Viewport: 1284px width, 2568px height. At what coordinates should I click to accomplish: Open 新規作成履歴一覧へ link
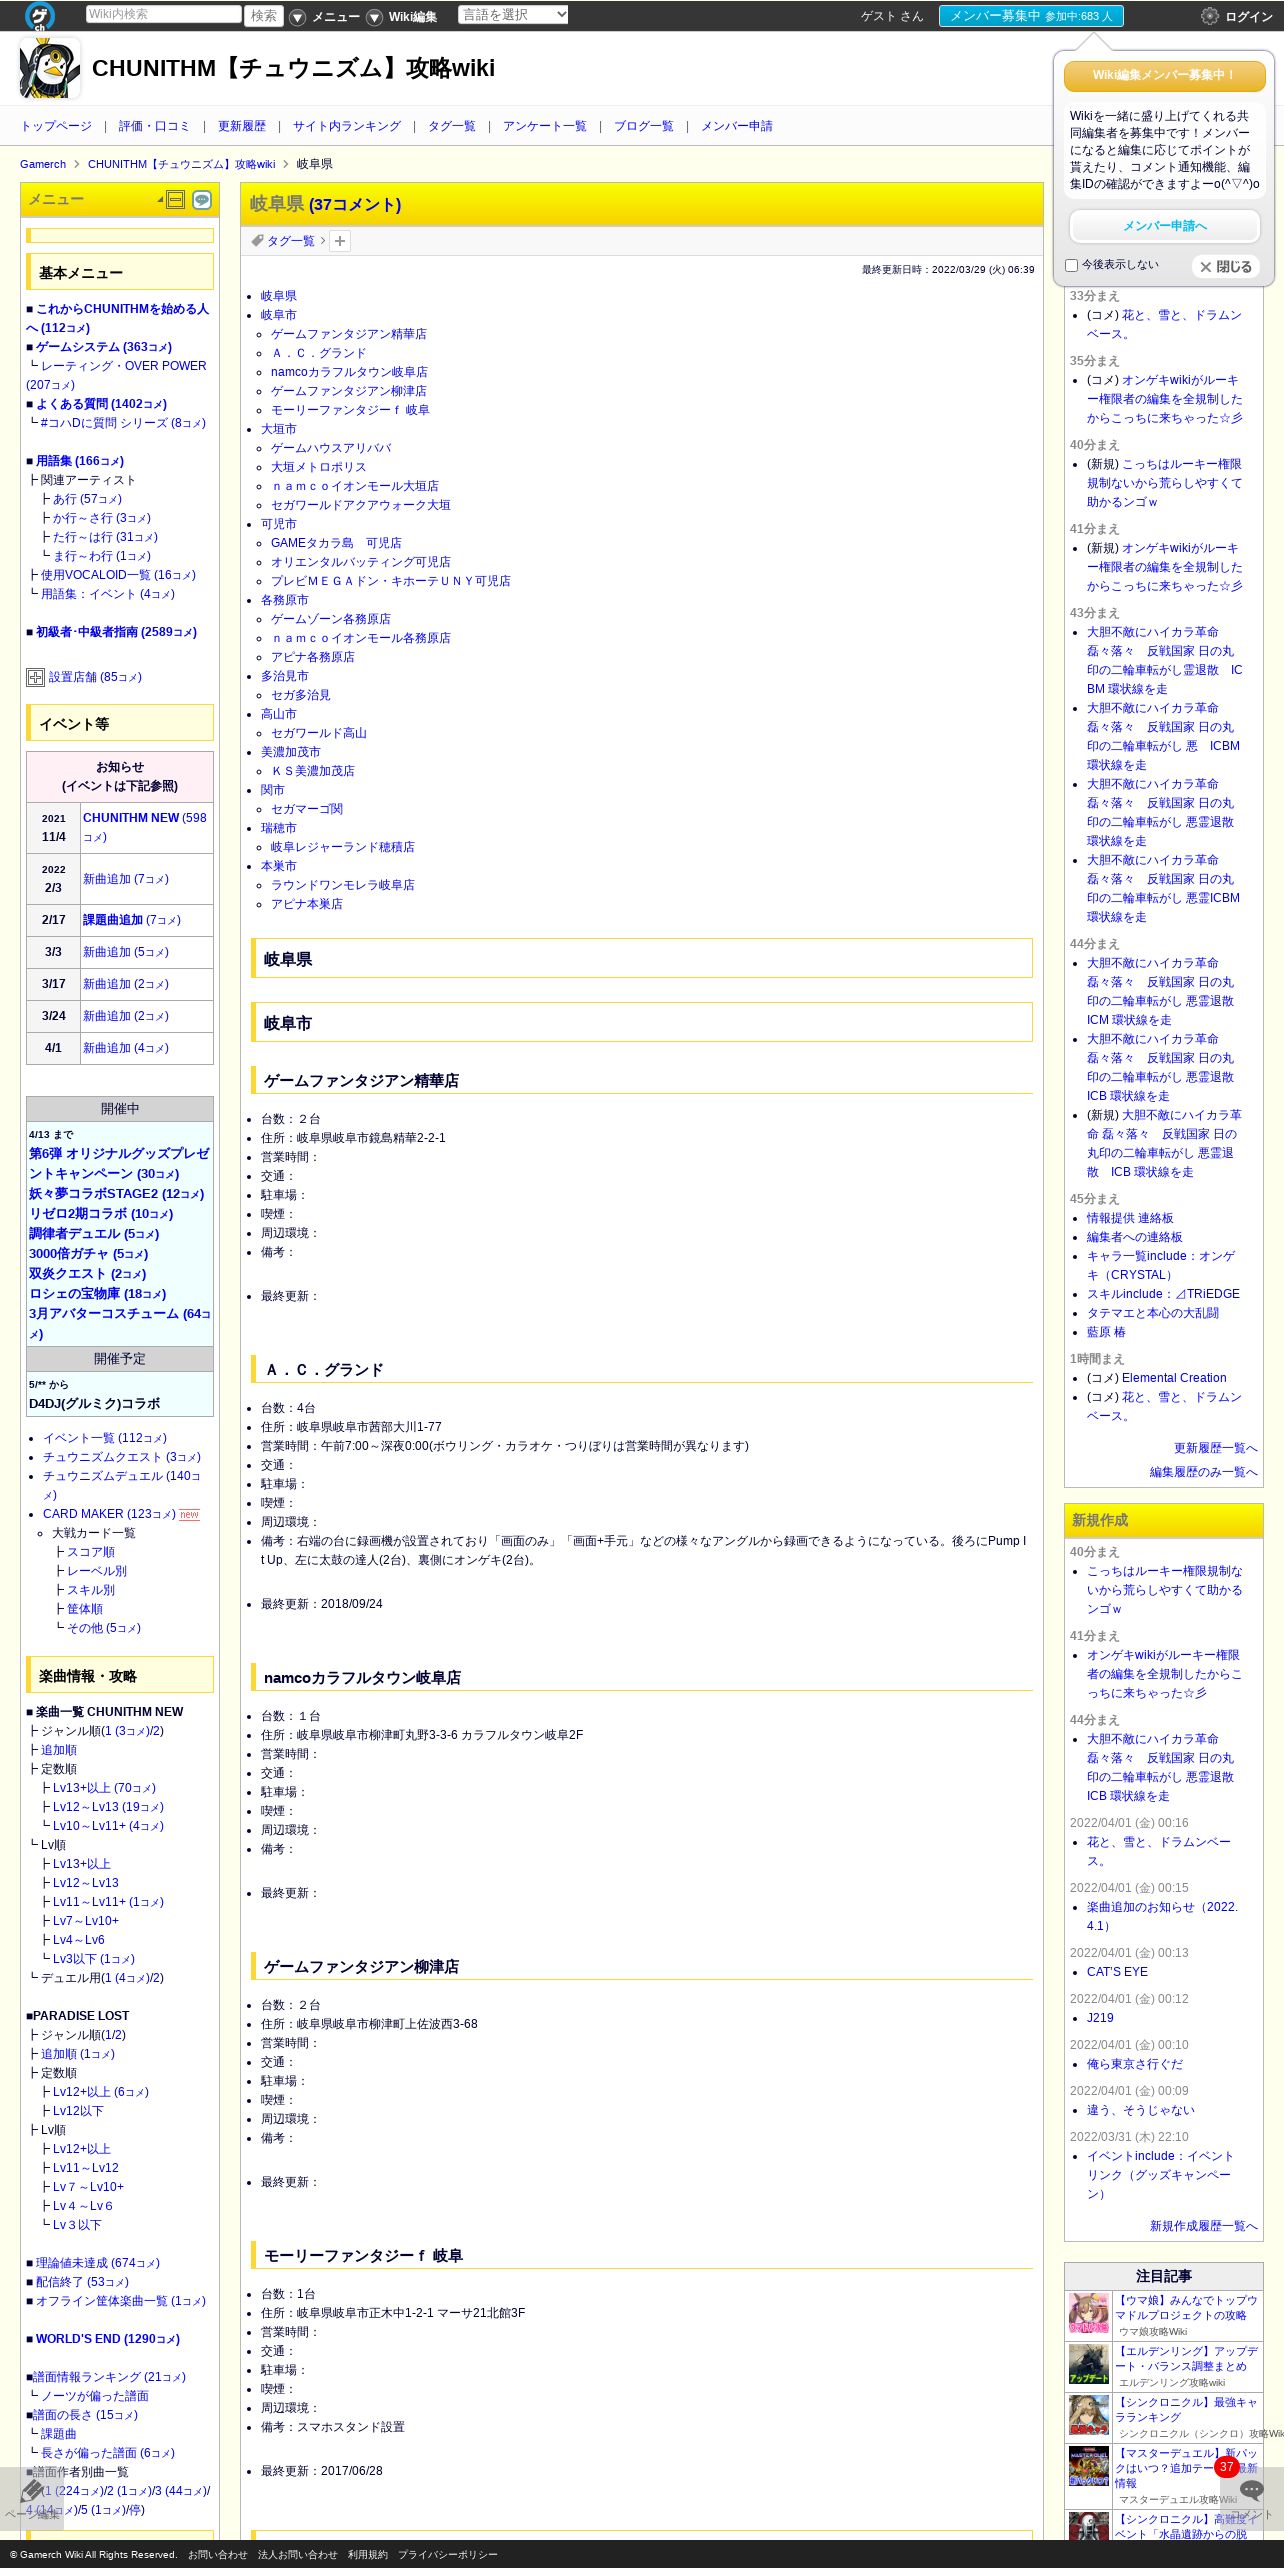tap(1203, 2226)
